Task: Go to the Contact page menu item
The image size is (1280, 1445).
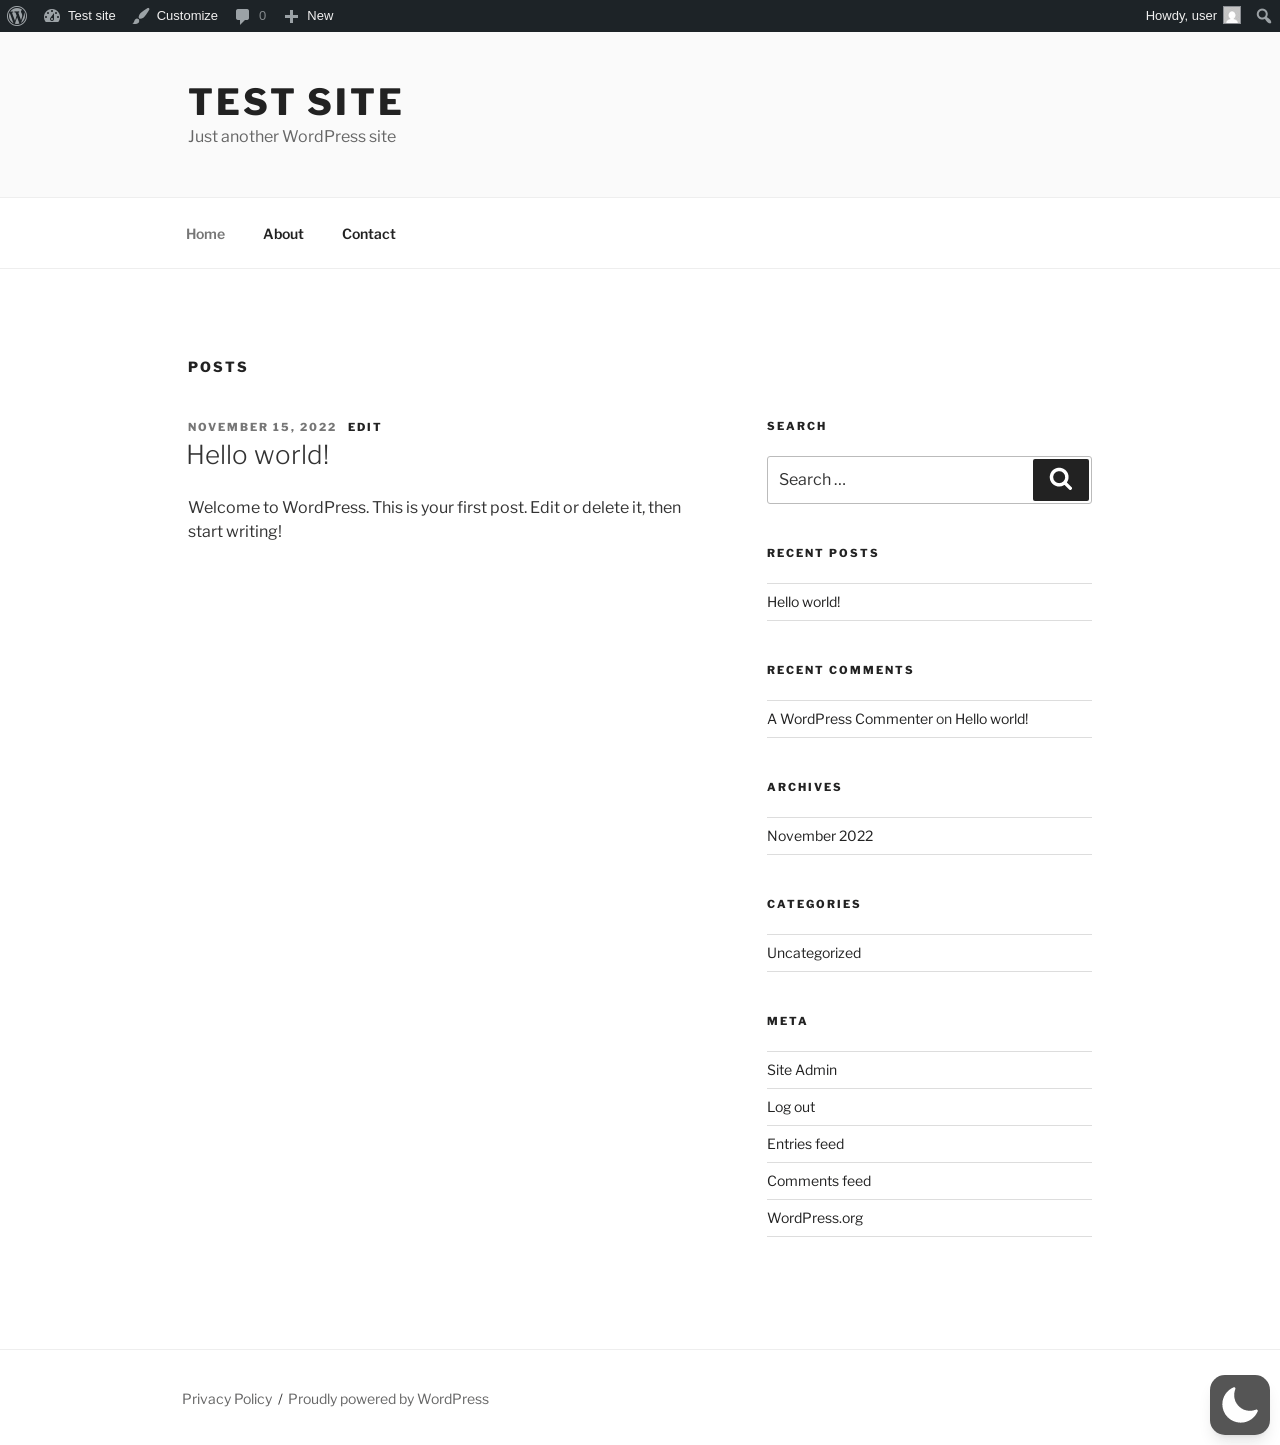Action: coord(368,234)
